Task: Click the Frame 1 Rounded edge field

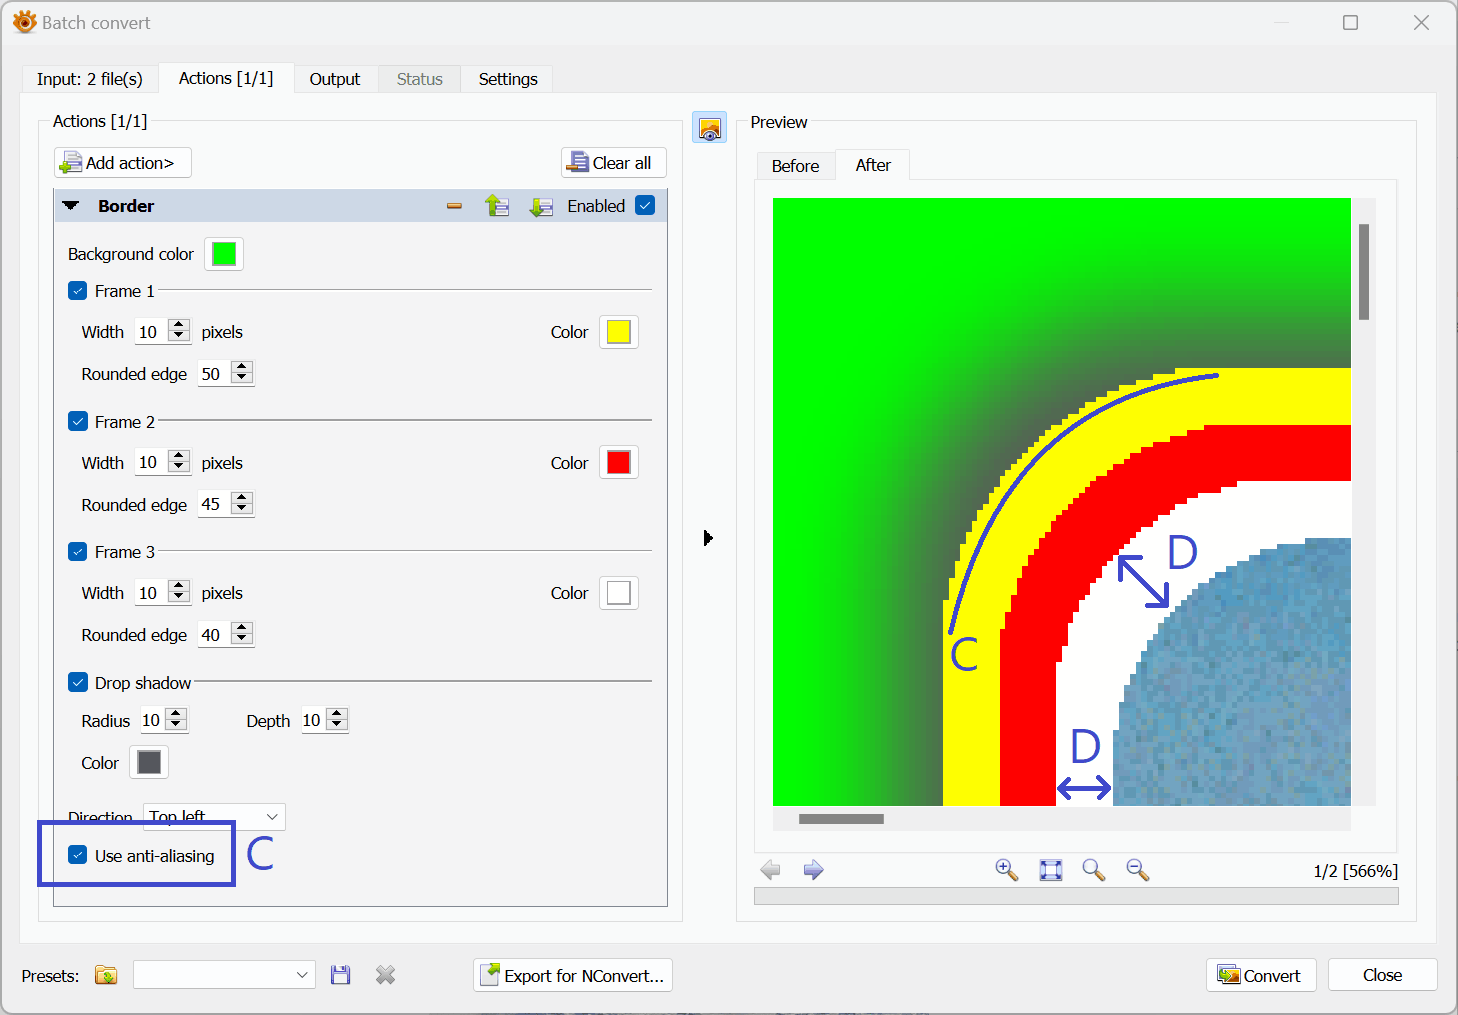Action: pyautogui.click(x=214, y=374)
